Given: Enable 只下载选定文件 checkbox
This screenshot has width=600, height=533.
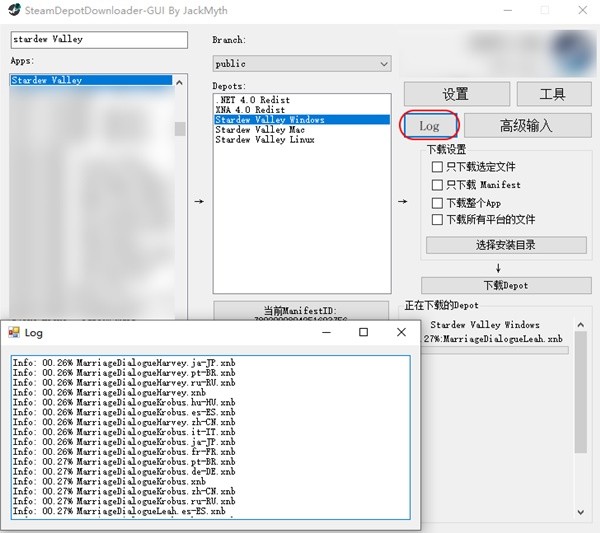Looking at the screenshot, I should point(437,167).
